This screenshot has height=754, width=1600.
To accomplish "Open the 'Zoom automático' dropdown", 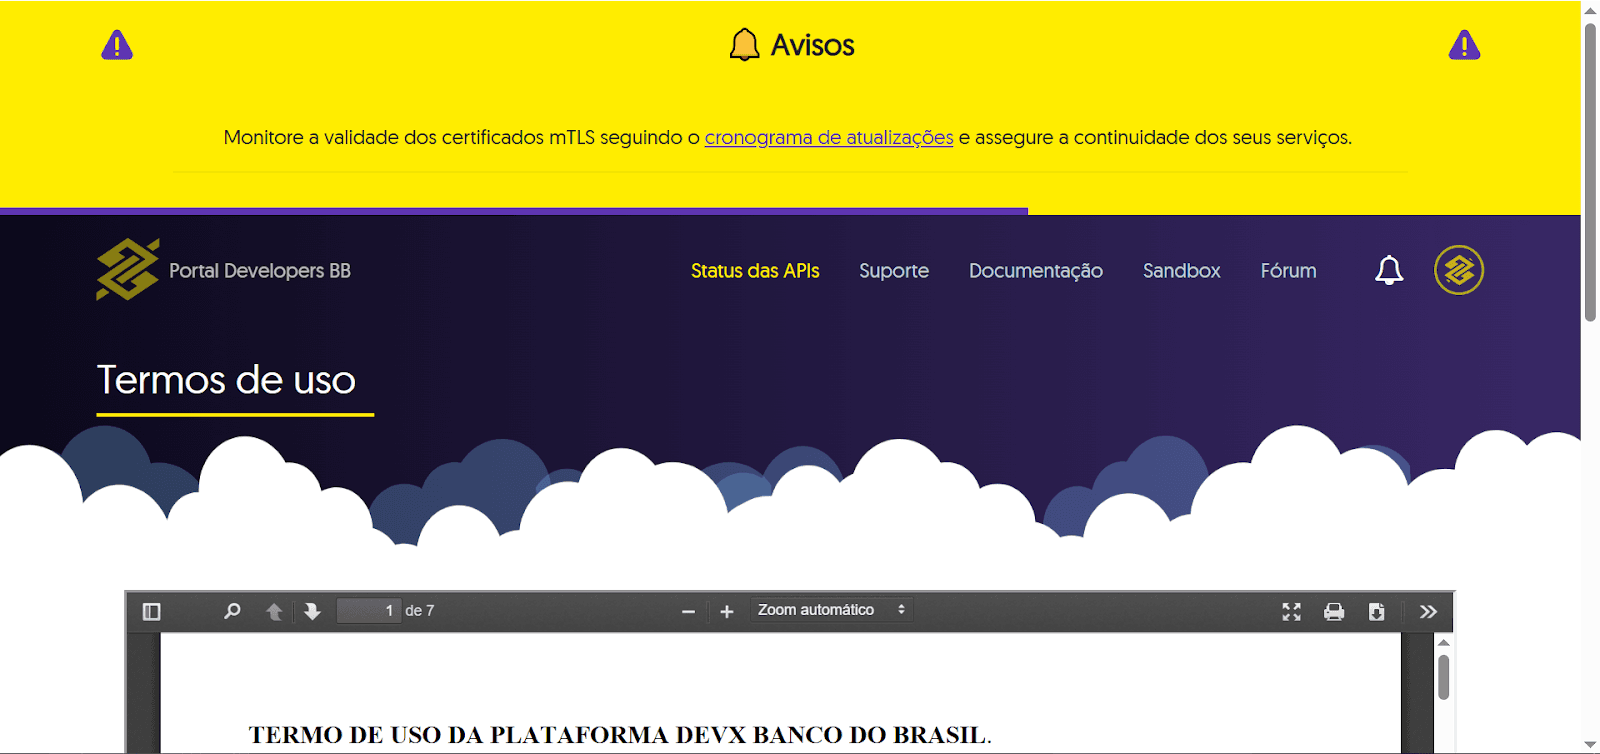I will coord(832,610).
